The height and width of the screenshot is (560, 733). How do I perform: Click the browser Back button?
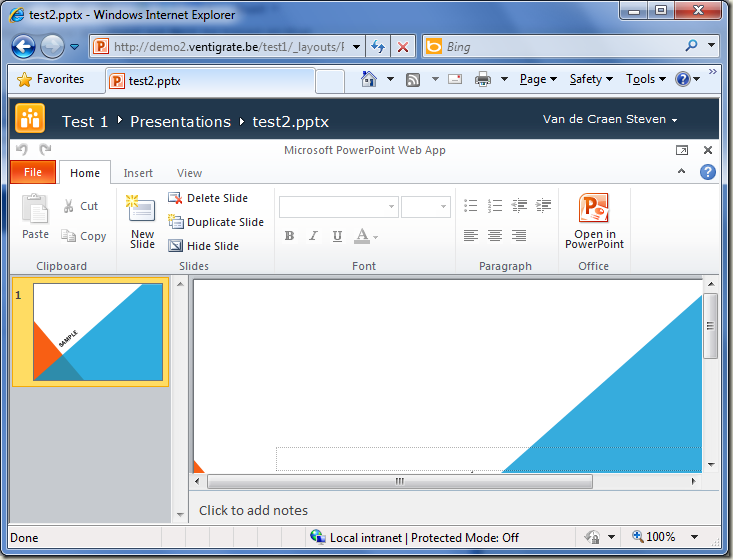pos(23,46)
